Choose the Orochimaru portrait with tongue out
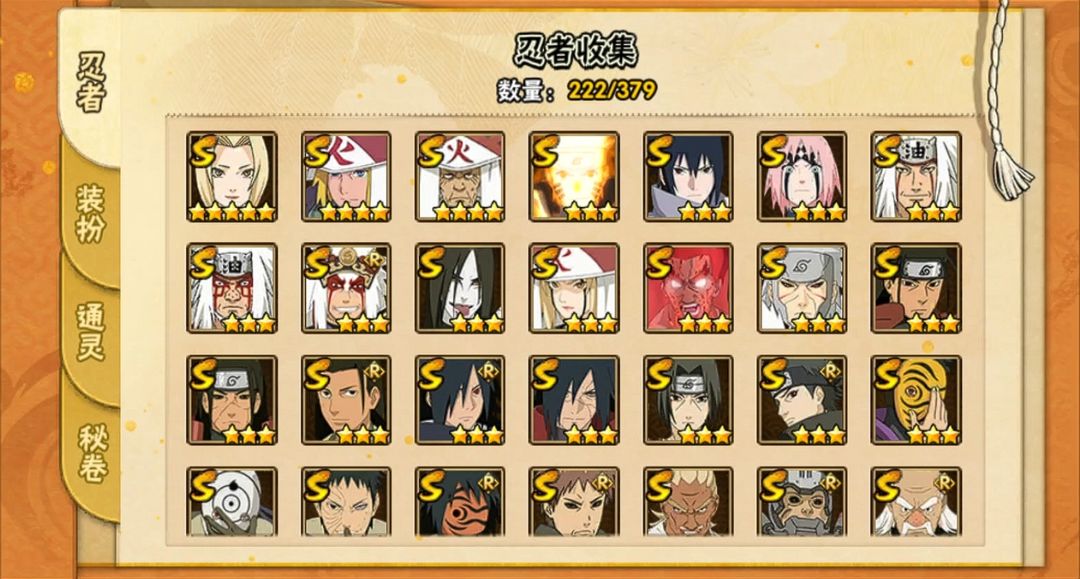 pos(459,288)
